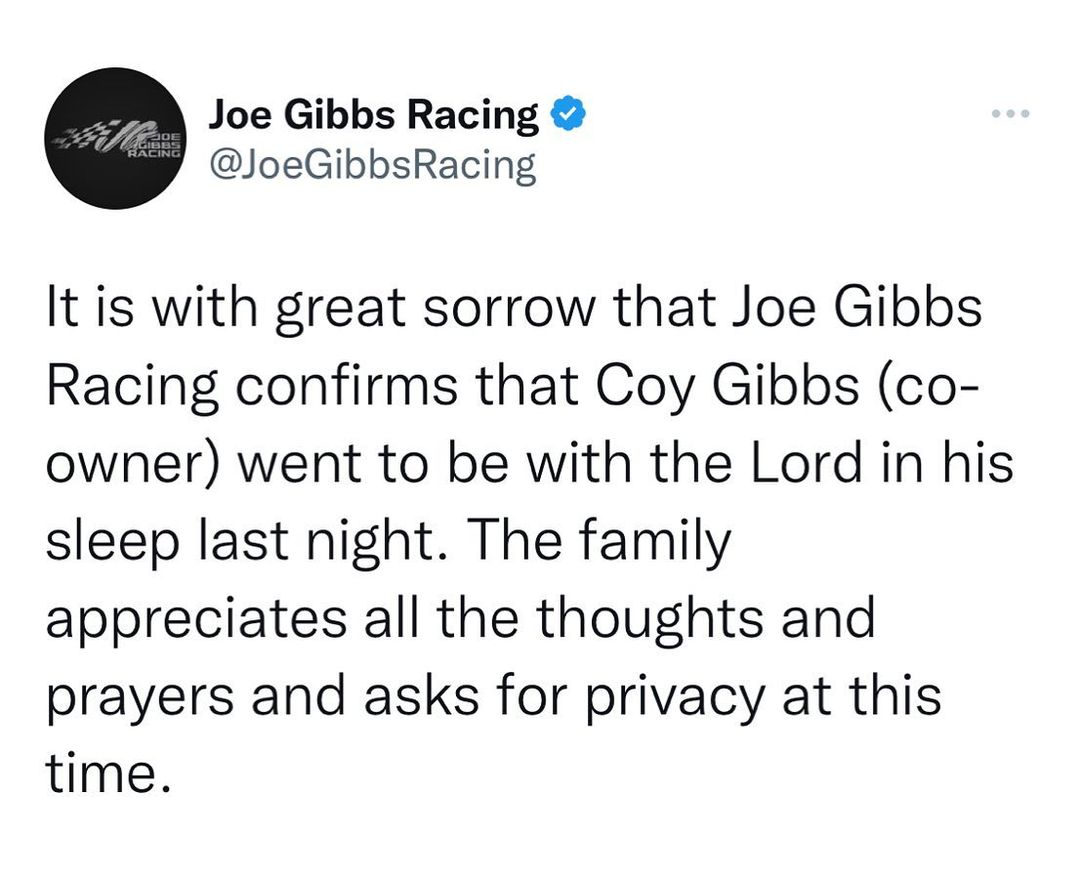Open the @JoeGibbsRacing handle link
The height and width of the screenshot is (878, 1080).
point(372,165)
